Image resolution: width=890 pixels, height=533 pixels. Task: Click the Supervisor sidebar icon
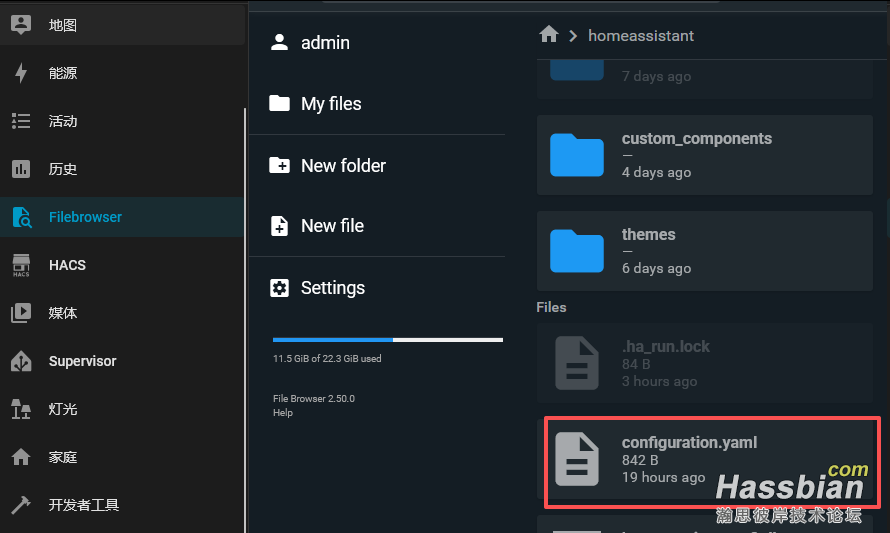(x=21, y=361)
